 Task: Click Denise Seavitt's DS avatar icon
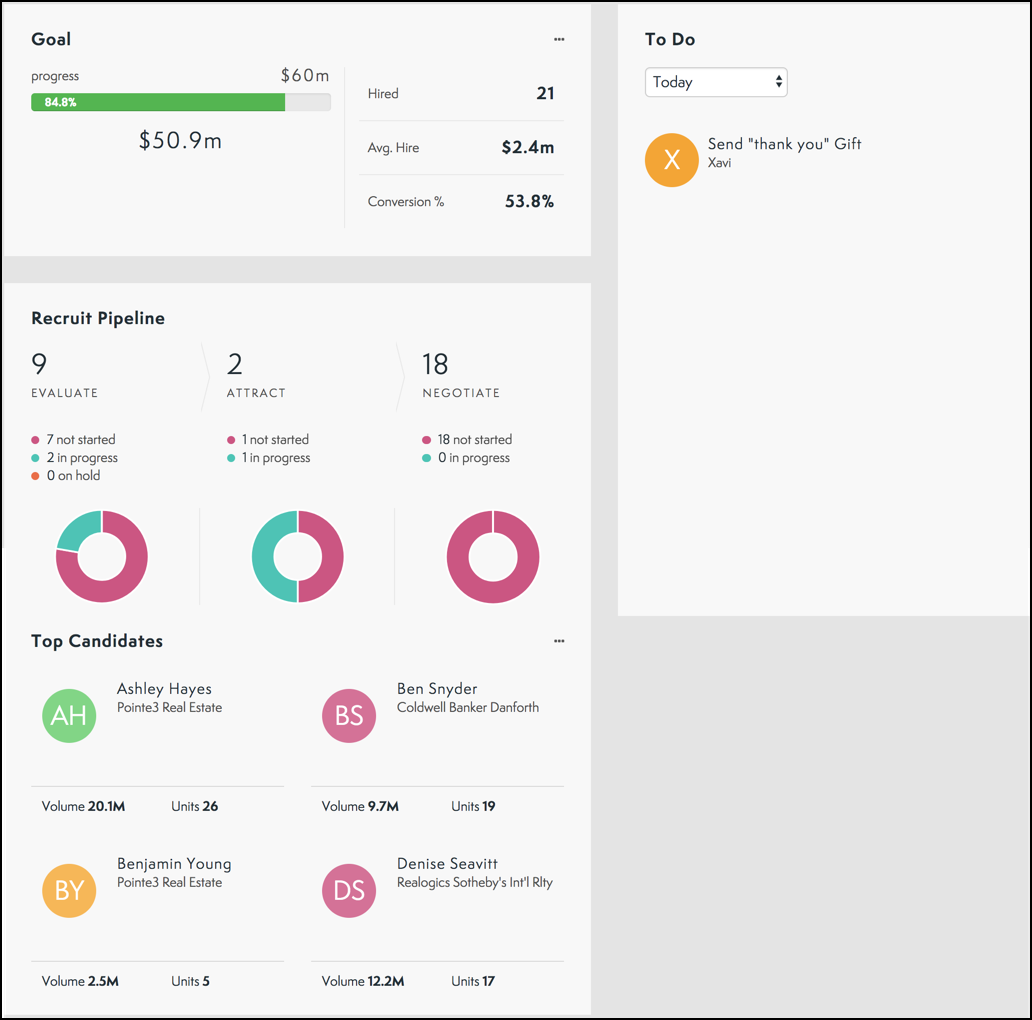(349, 890)
